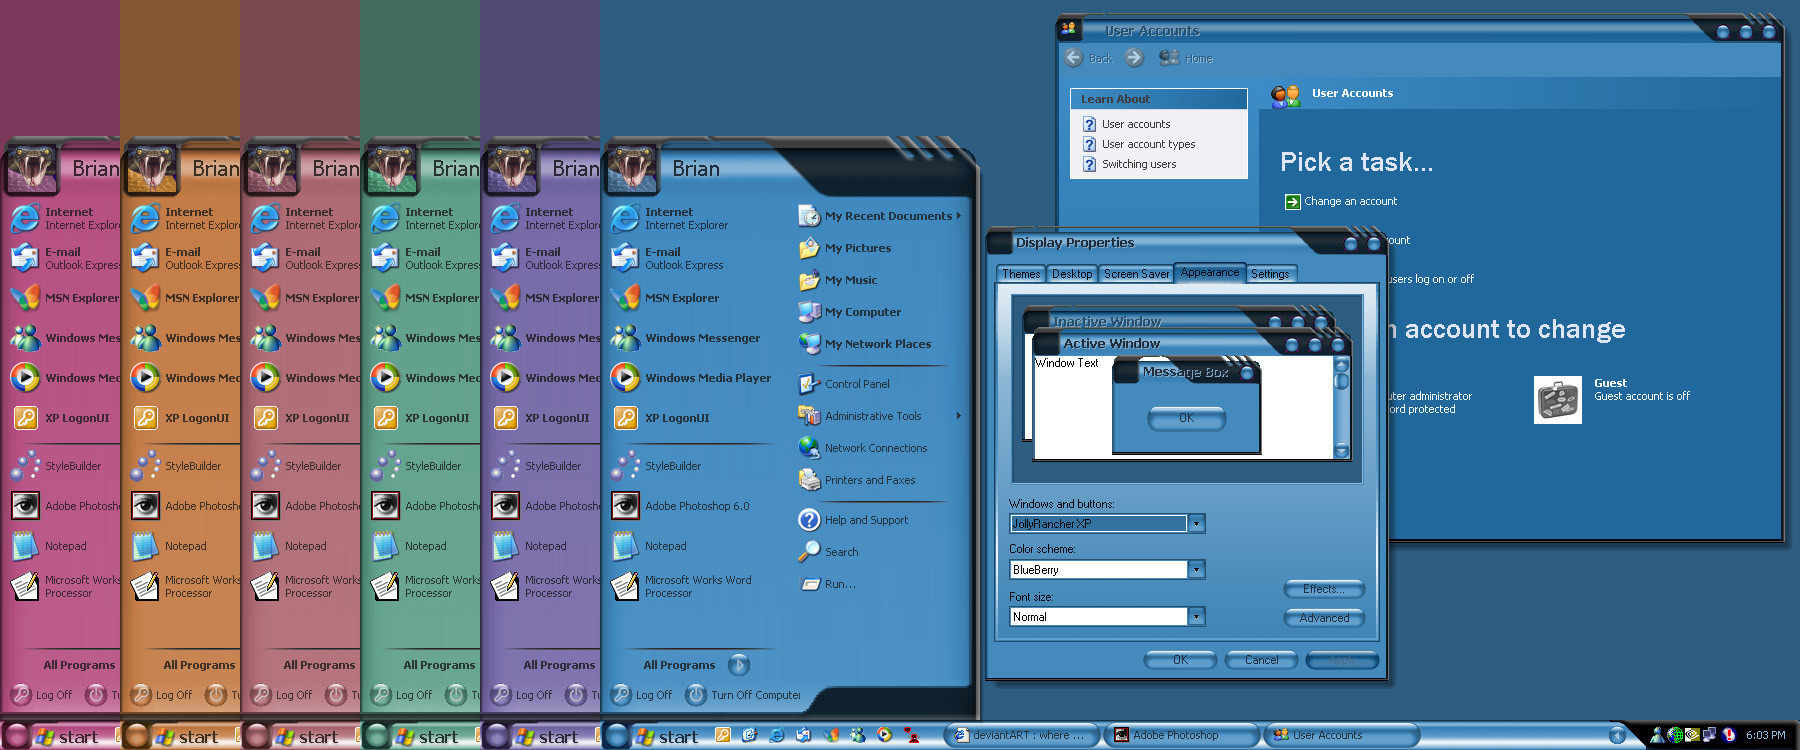Expand hidden system tray icons arrow
The image size is (1800, 750).
(x=1617, y=735)
